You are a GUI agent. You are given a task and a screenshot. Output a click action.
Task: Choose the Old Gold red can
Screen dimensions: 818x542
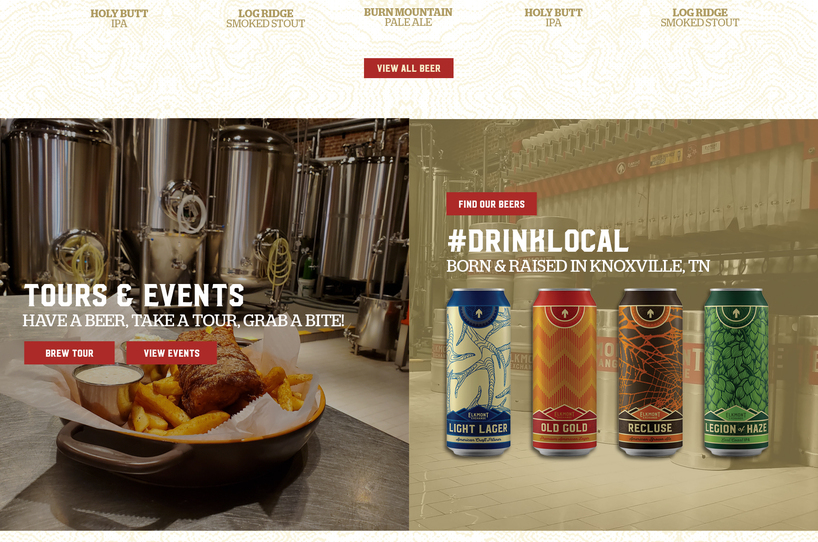[564, 372]
